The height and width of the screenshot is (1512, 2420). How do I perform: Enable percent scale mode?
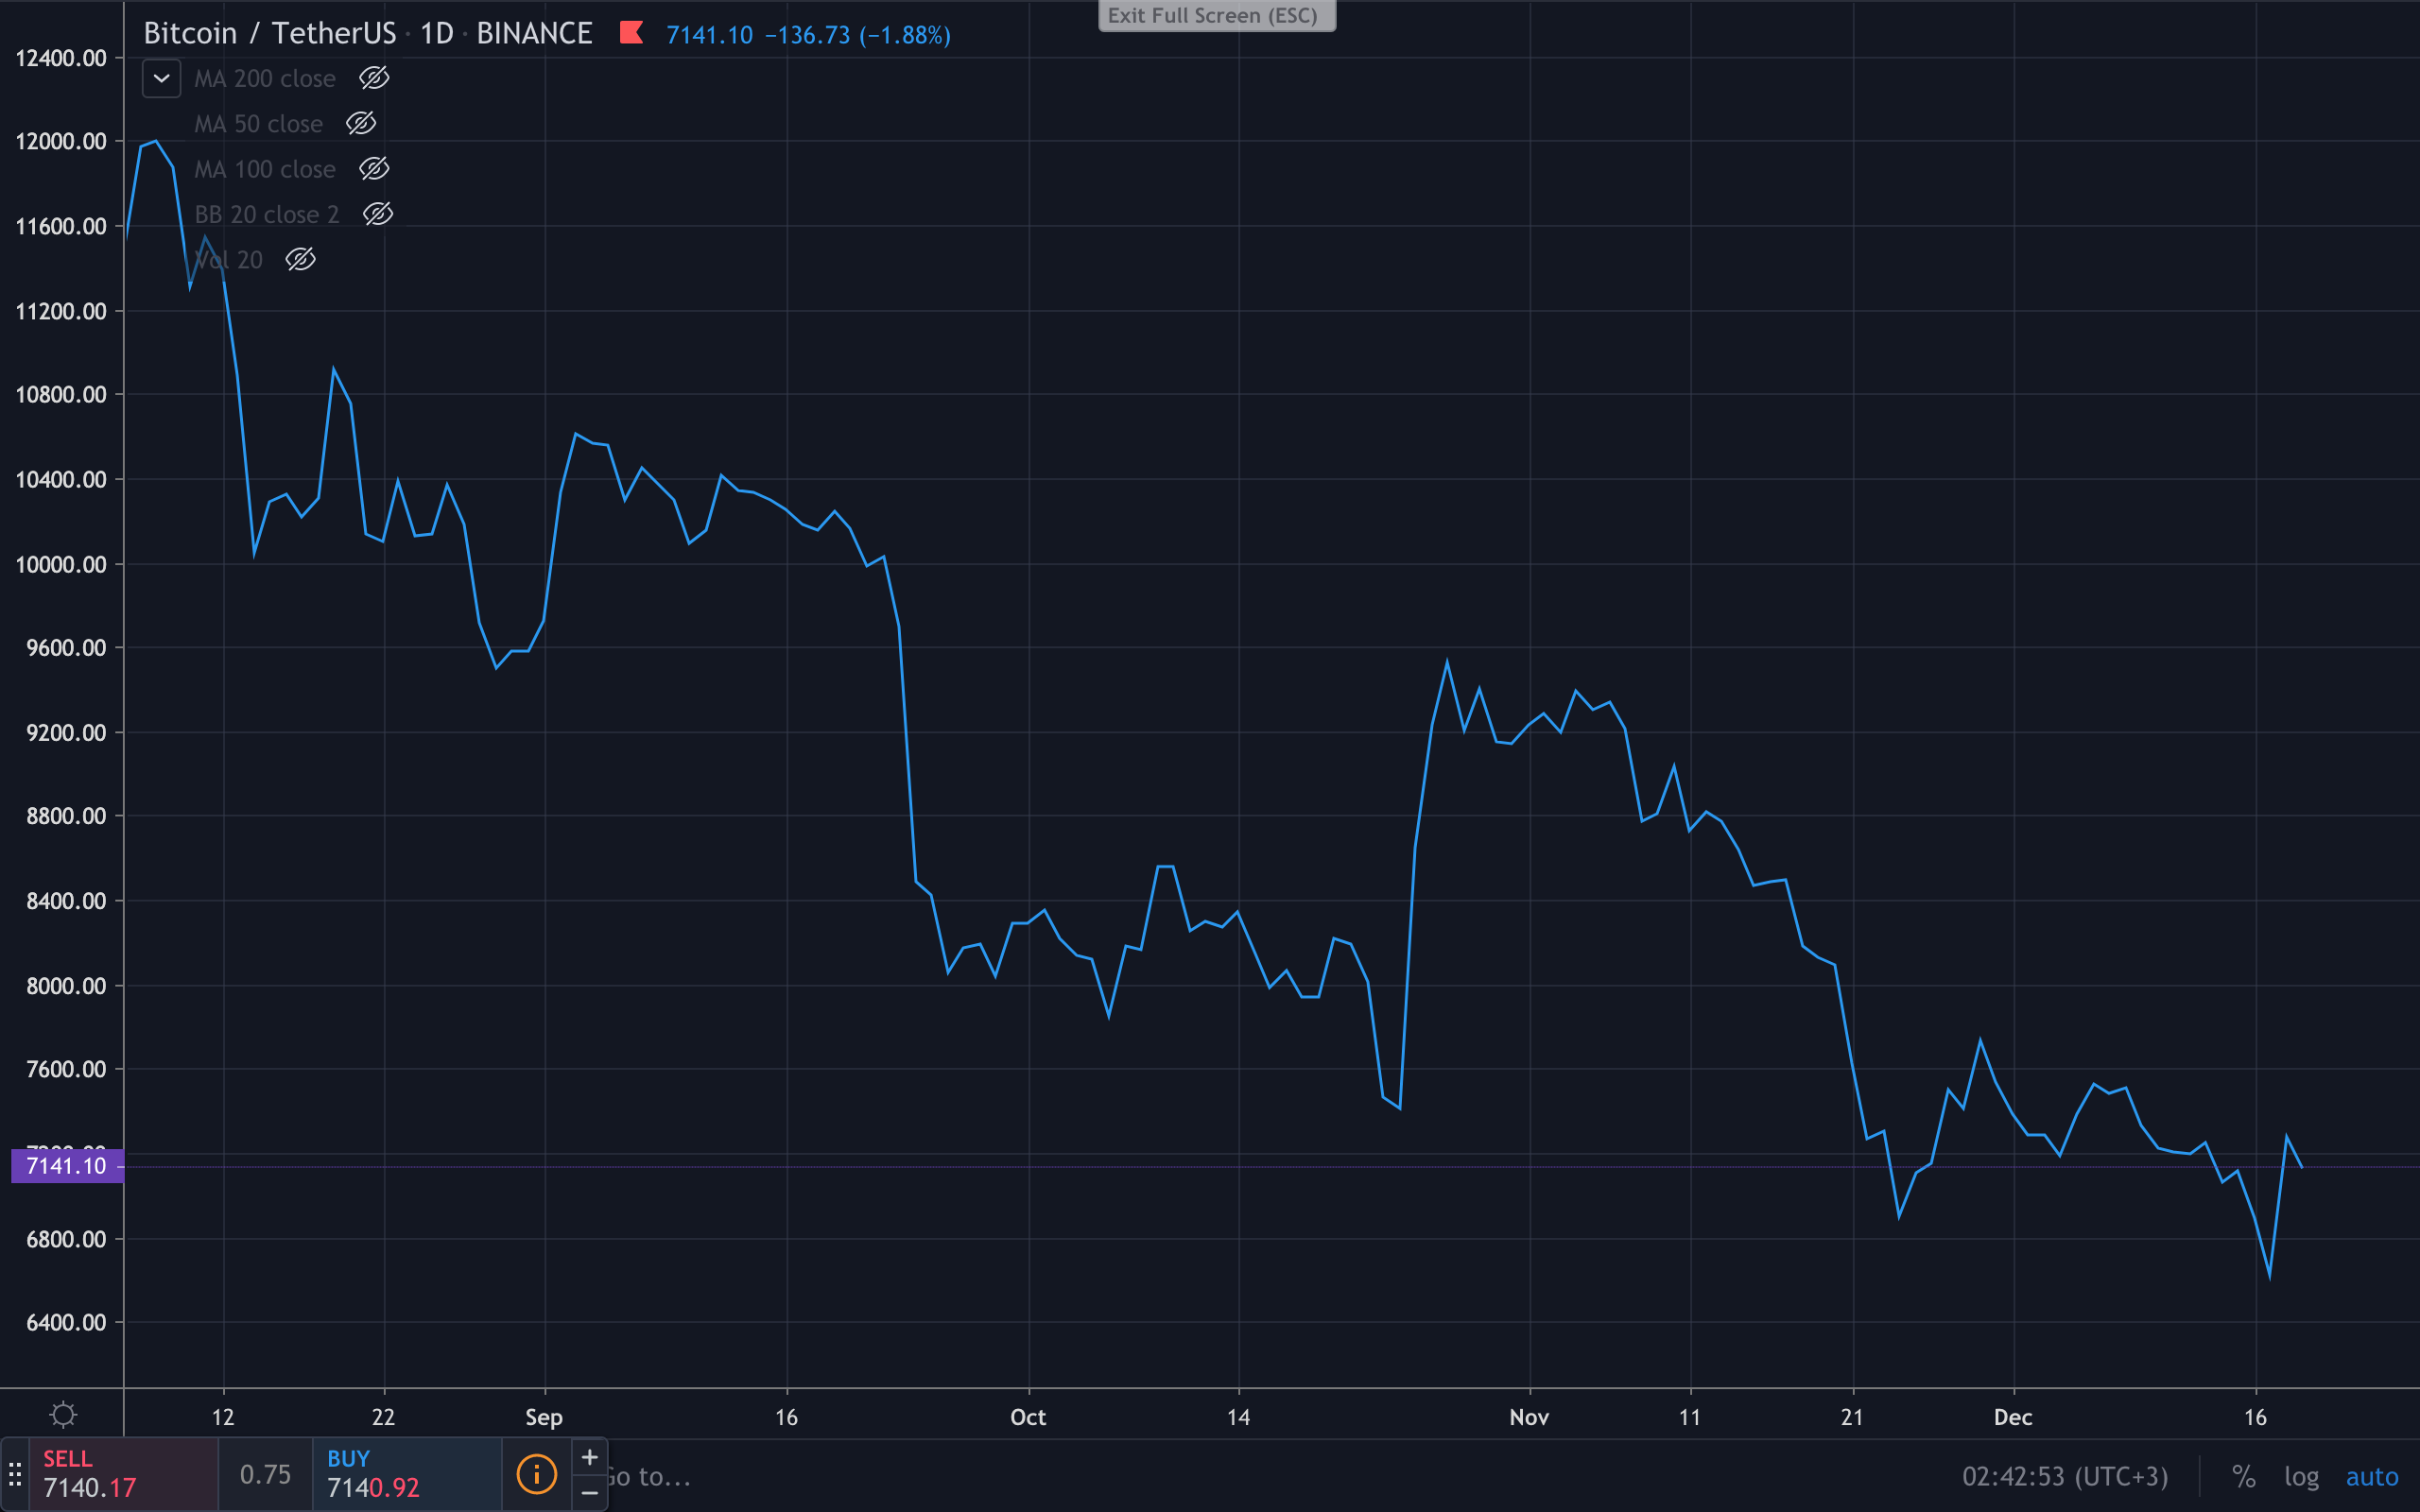pos(2243,1476)
